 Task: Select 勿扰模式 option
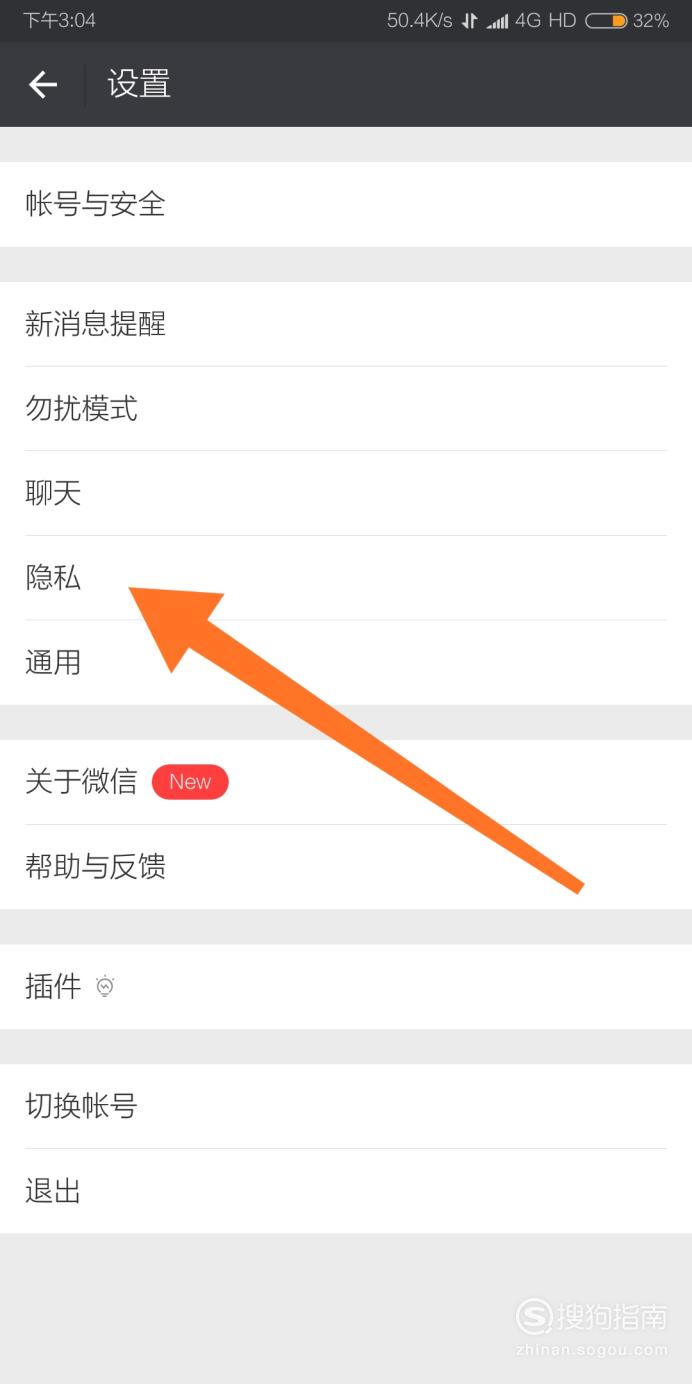pyautogui.click(x=346, y=408)
